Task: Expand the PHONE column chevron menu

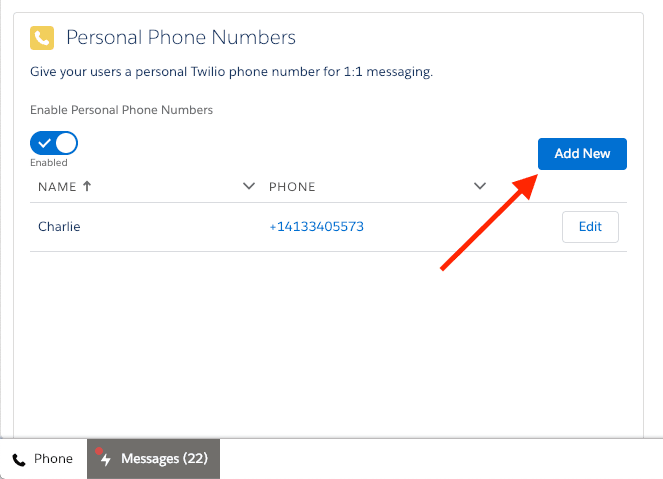Action: point(480,186)
